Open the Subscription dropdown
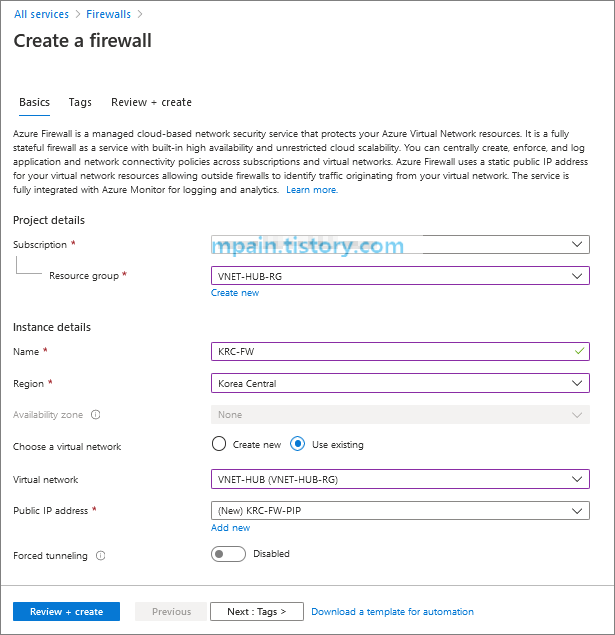 pyautogui.click(x=400, y=245)
